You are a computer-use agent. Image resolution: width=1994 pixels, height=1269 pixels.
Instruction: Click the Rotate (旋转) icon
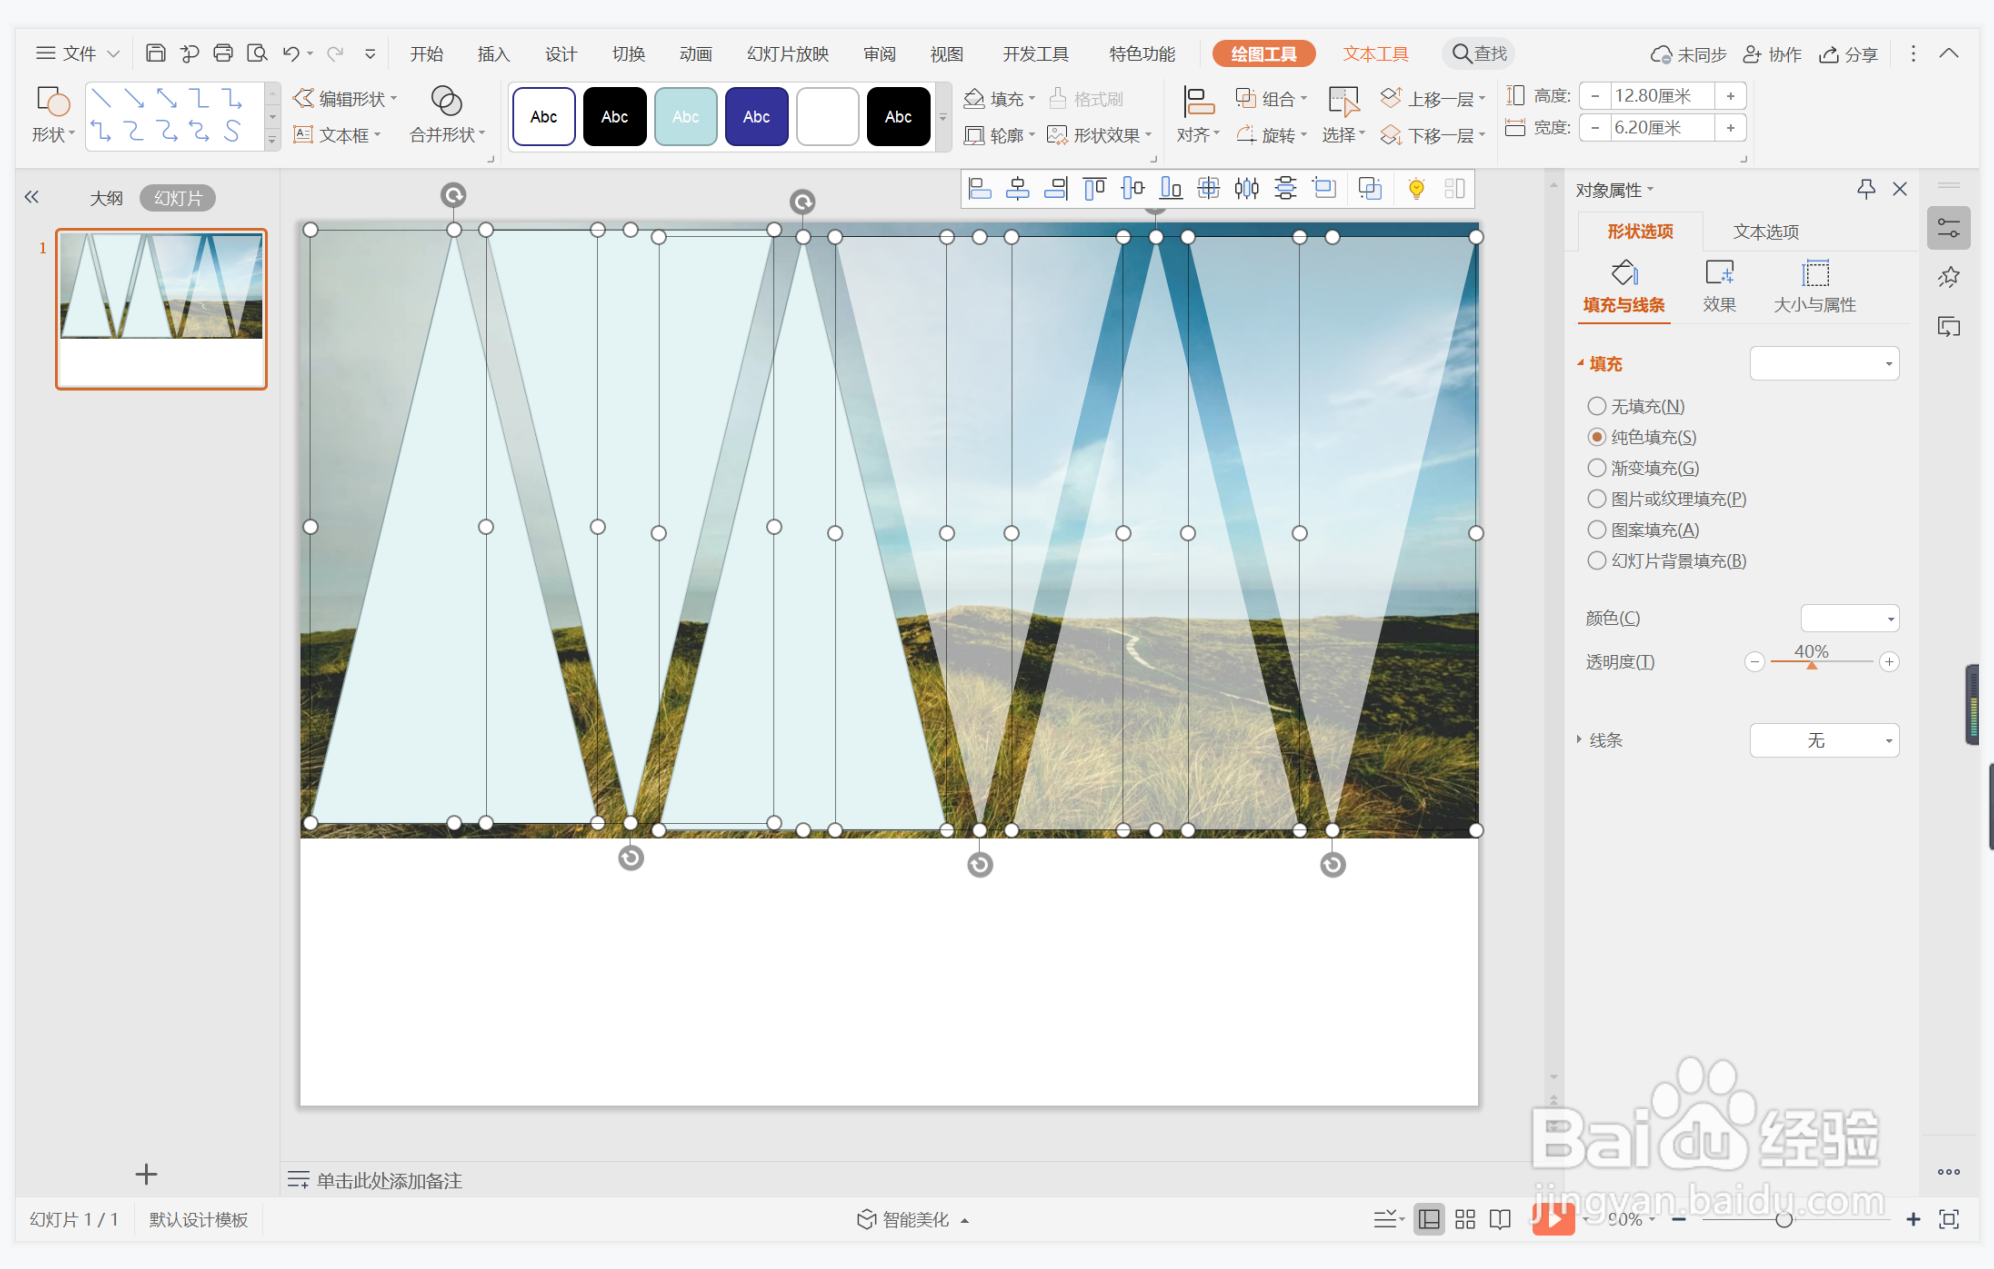(x=1246, y=135)
